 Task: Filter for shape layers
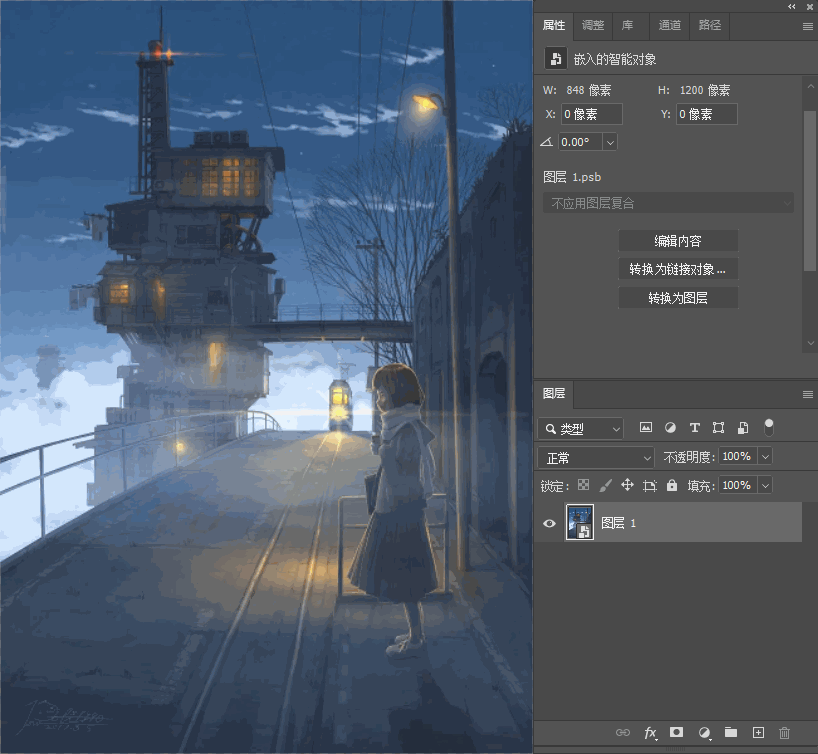(718, 428)
